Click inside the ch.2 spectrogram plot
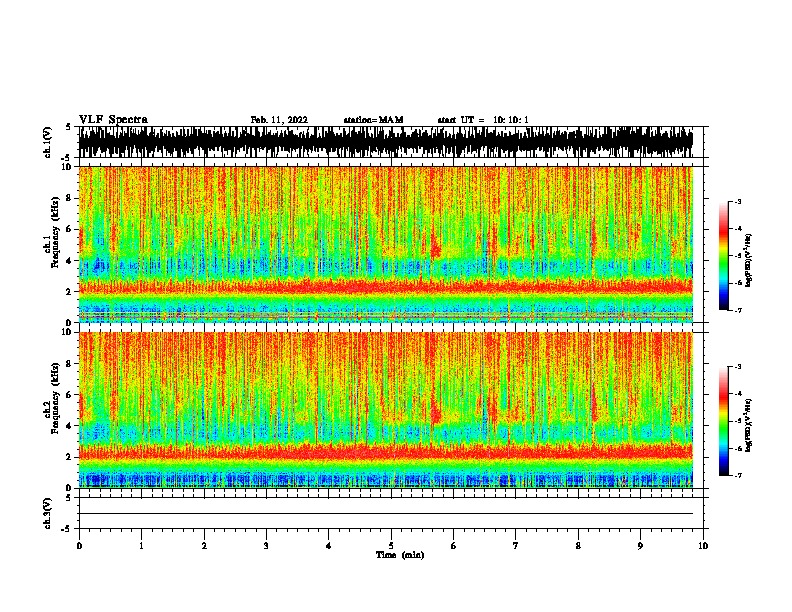This screenshot has width=792, height=612. (x=385, y=410)
